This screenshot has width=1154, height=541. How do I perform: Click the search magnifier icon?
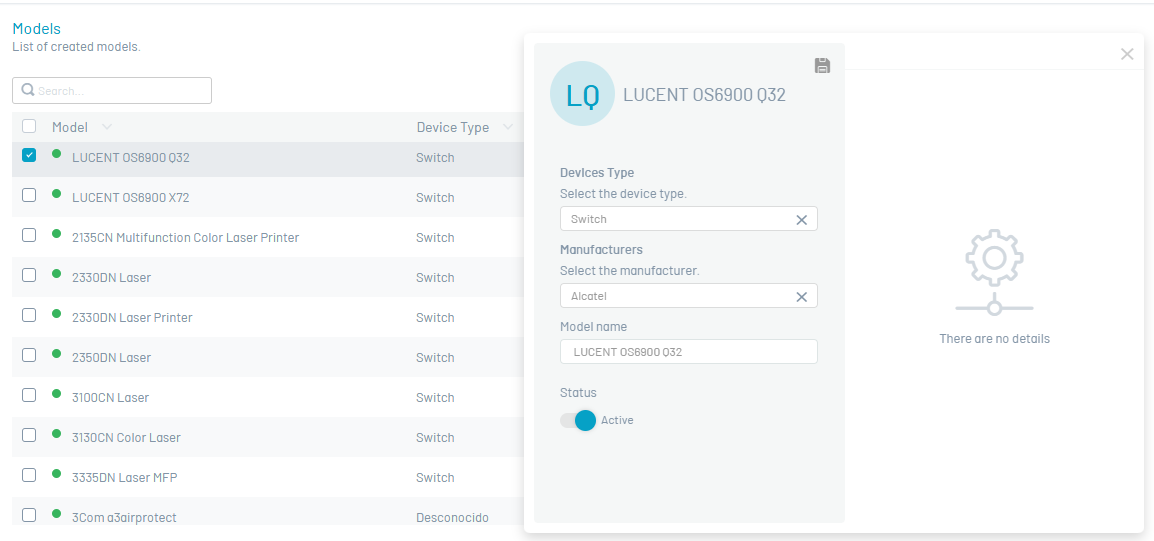(x=28, y=90)
